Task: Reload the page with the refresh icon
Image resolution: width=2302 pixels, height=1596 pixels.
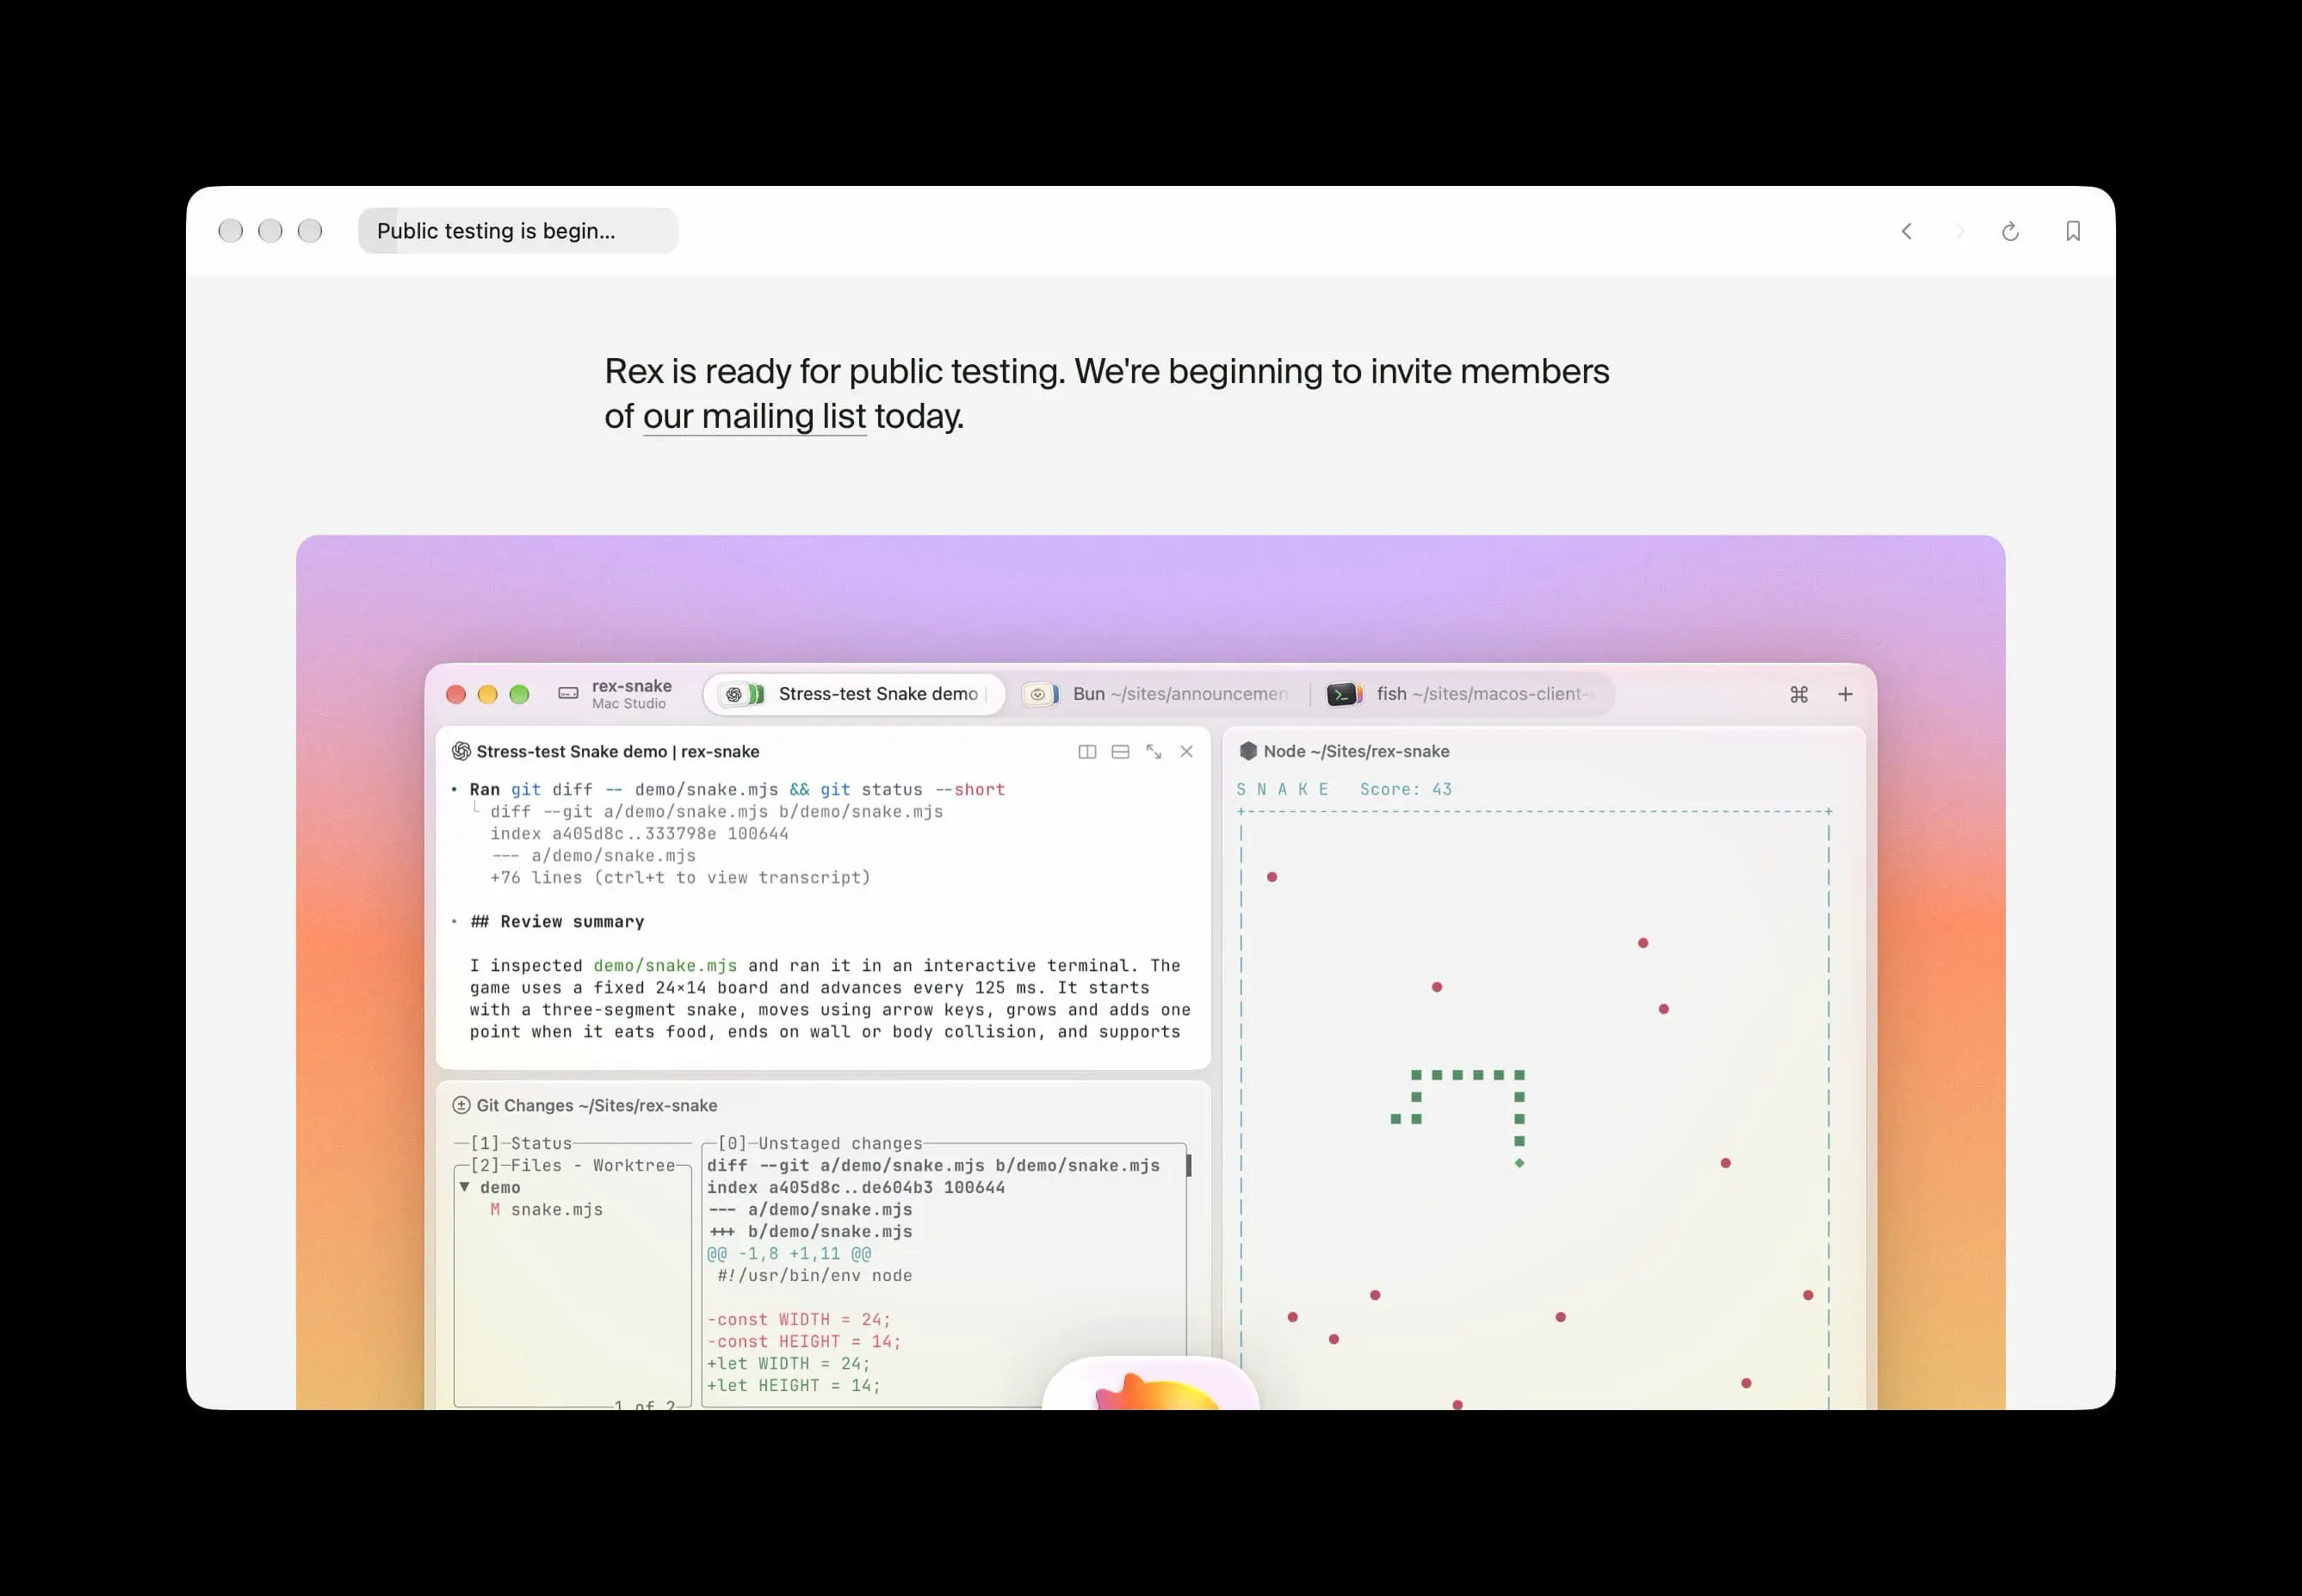Action: [x=2010, y=231]
